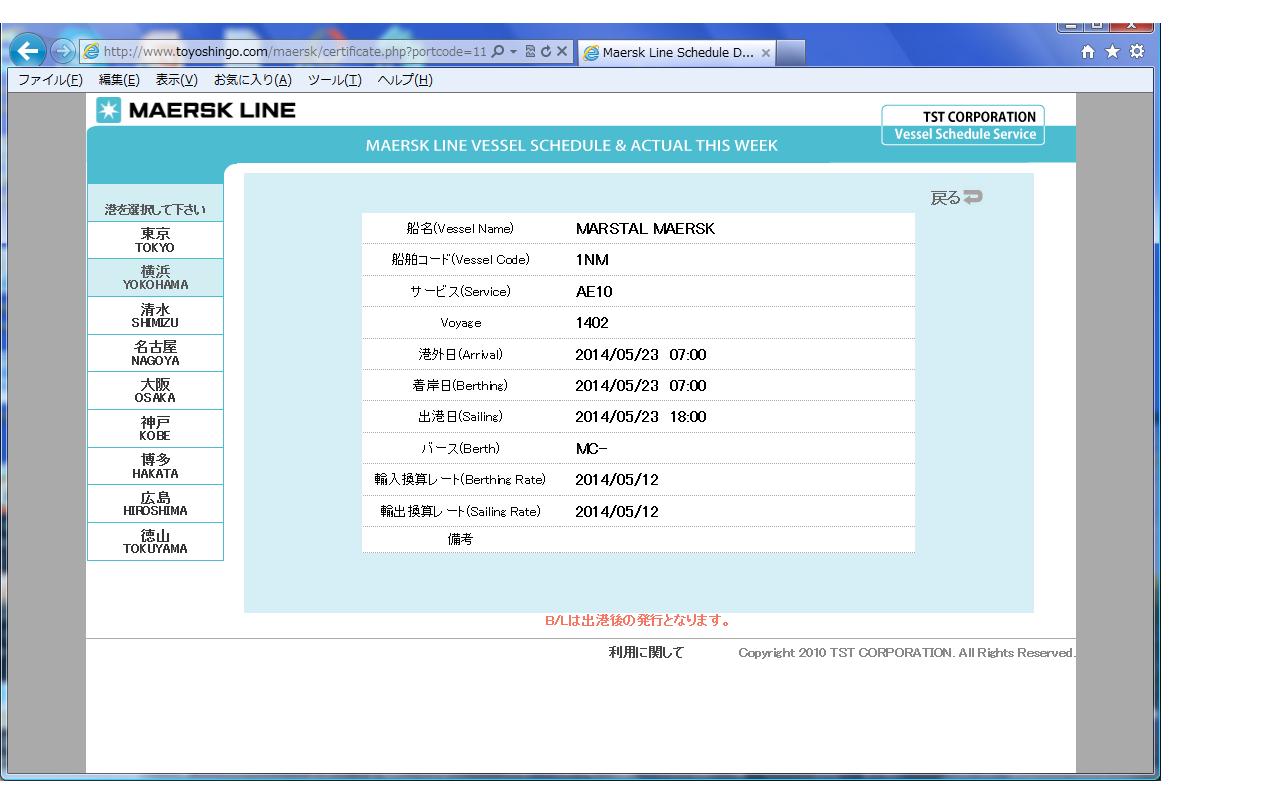Select the 神戸 KOBE port
The image size is (1280, 800).
155,429
